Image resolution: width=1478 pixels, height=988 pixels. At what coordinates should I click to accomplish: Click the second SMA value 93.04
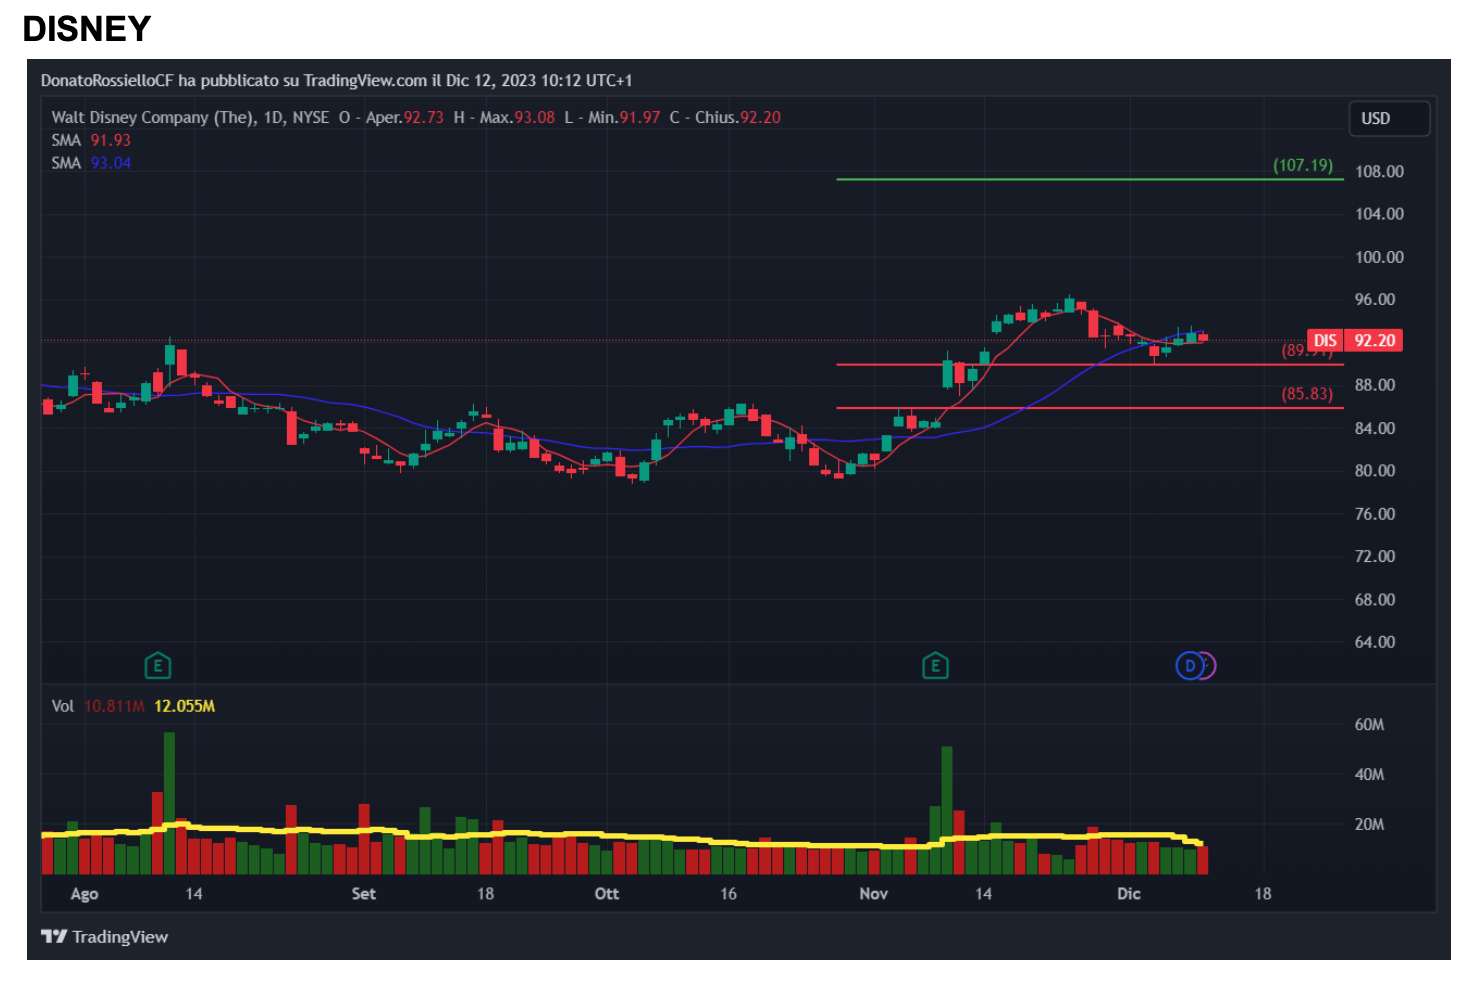coord(111,163)
